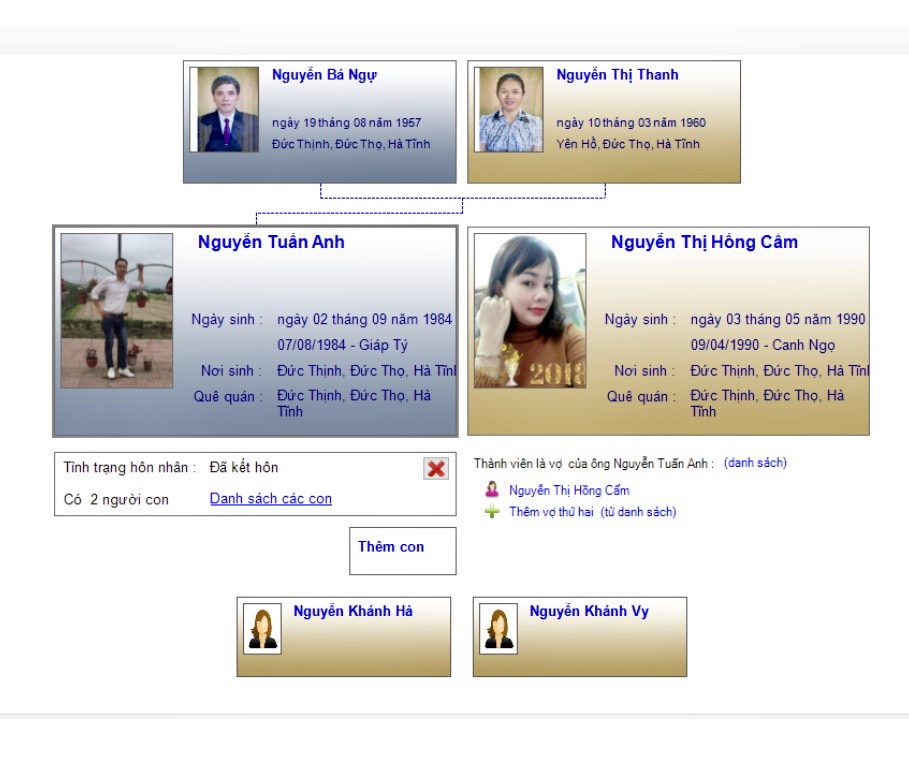909x762 pixels.
Task: Open Nguyễn Tuấn Anh's large photo
Action: [117, 311]
